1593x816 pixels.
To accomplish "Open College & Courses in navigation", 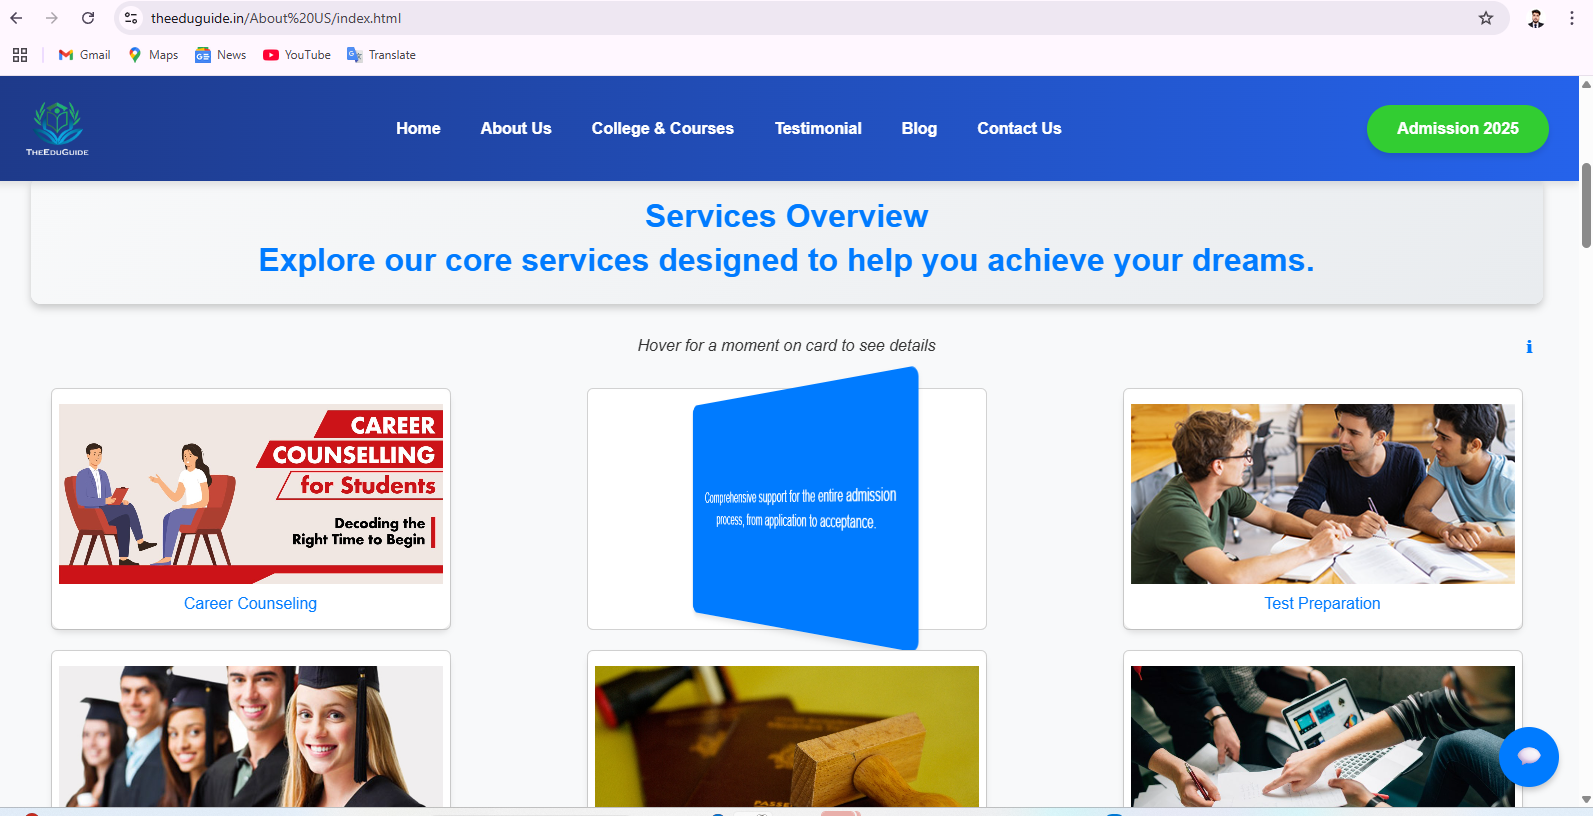I will (662, 128).
